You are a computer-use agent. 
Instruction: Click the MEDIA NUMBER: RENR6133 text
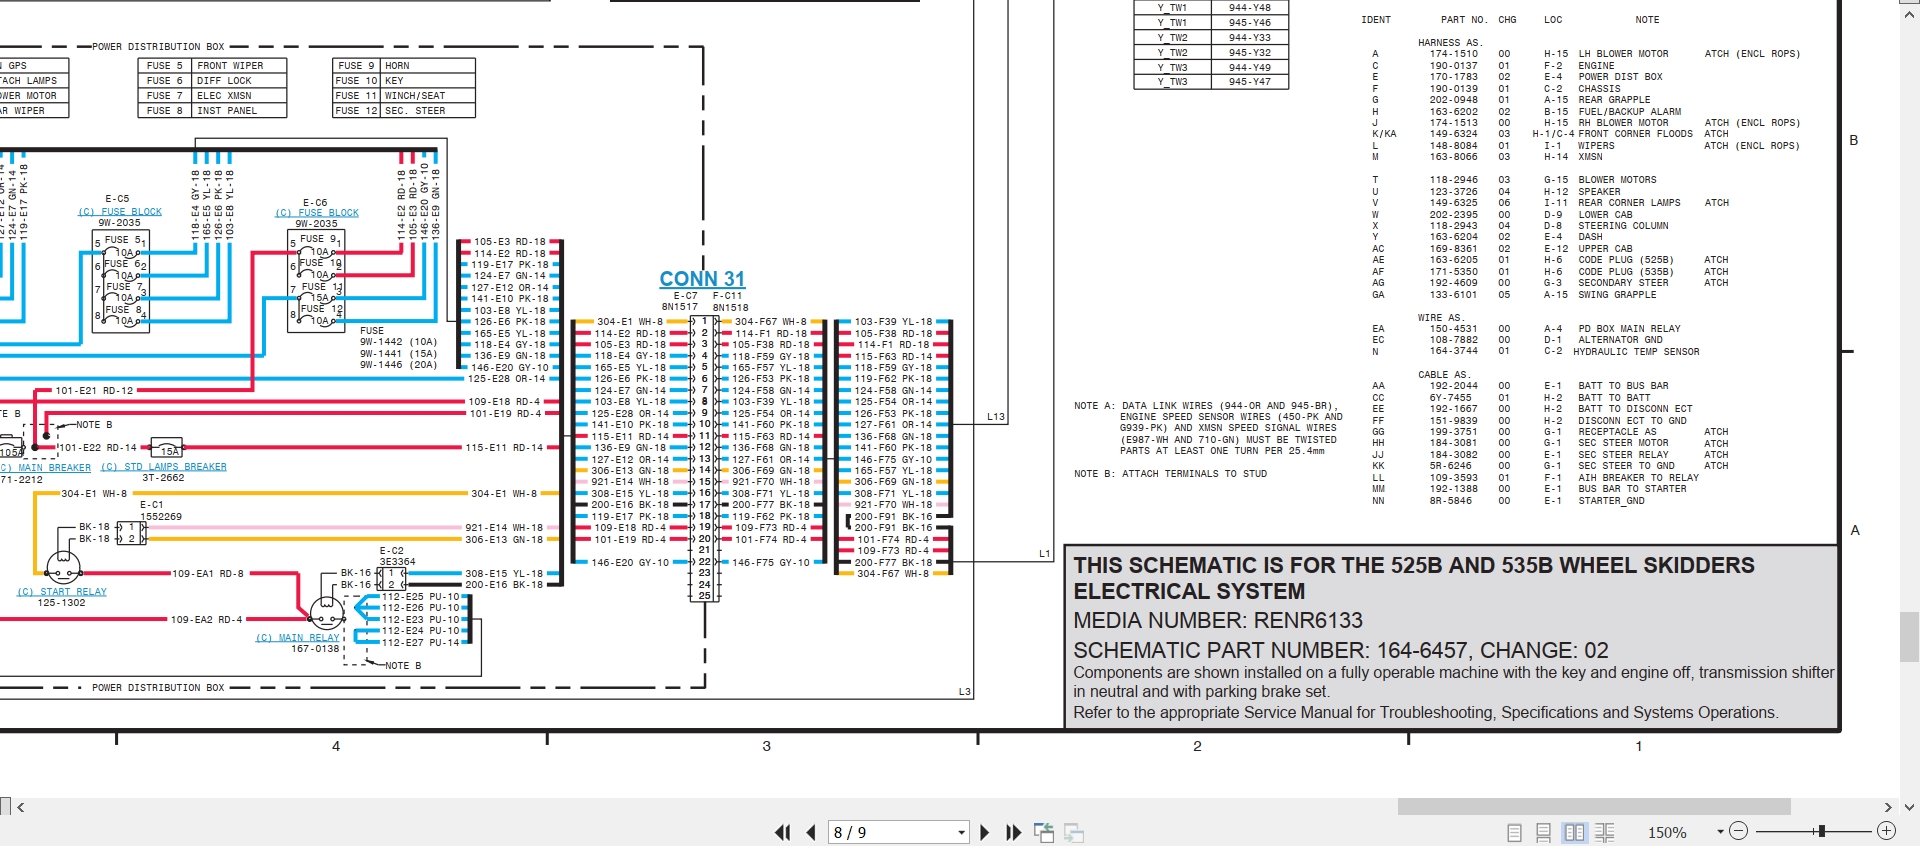pos(1218,620)
